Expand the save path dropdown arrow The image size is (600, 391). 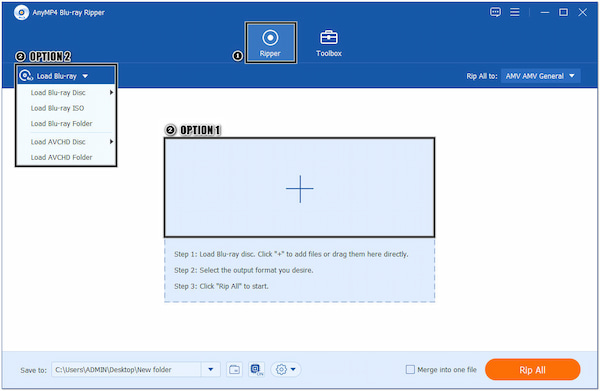pos(210,370)
